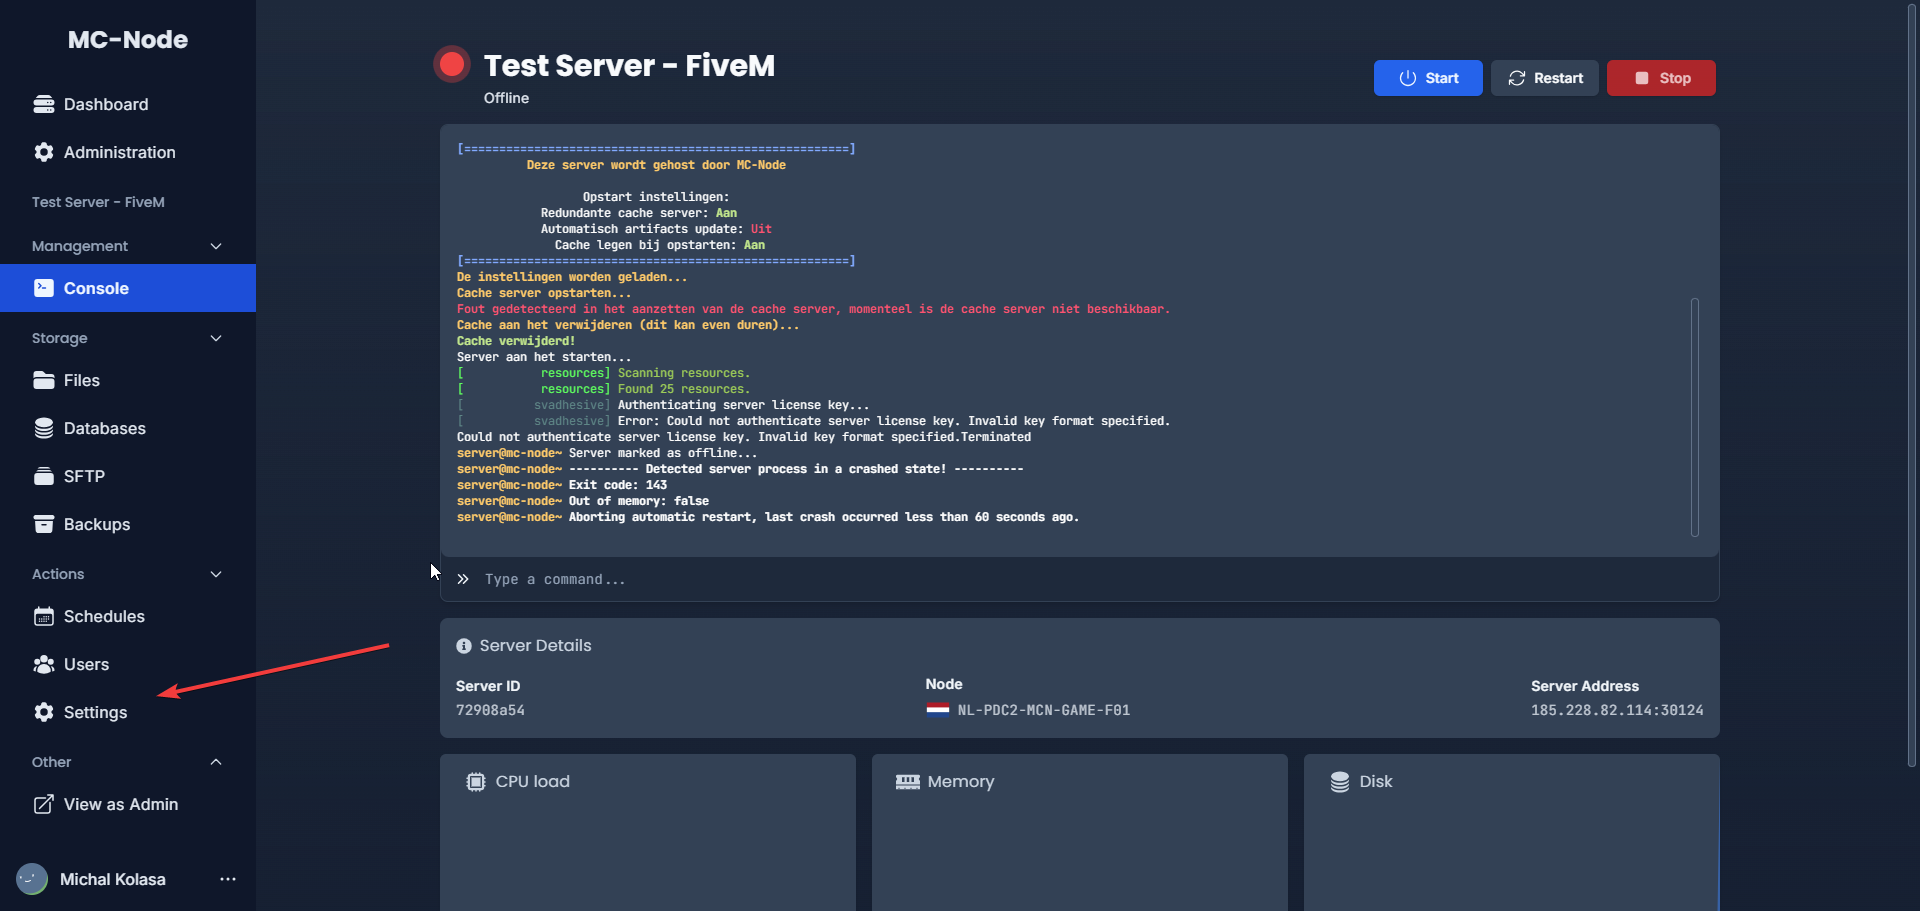The image size is (1920, 911).
Task: Start the server
Action: pyautogui.click(x=1428, y=78)
